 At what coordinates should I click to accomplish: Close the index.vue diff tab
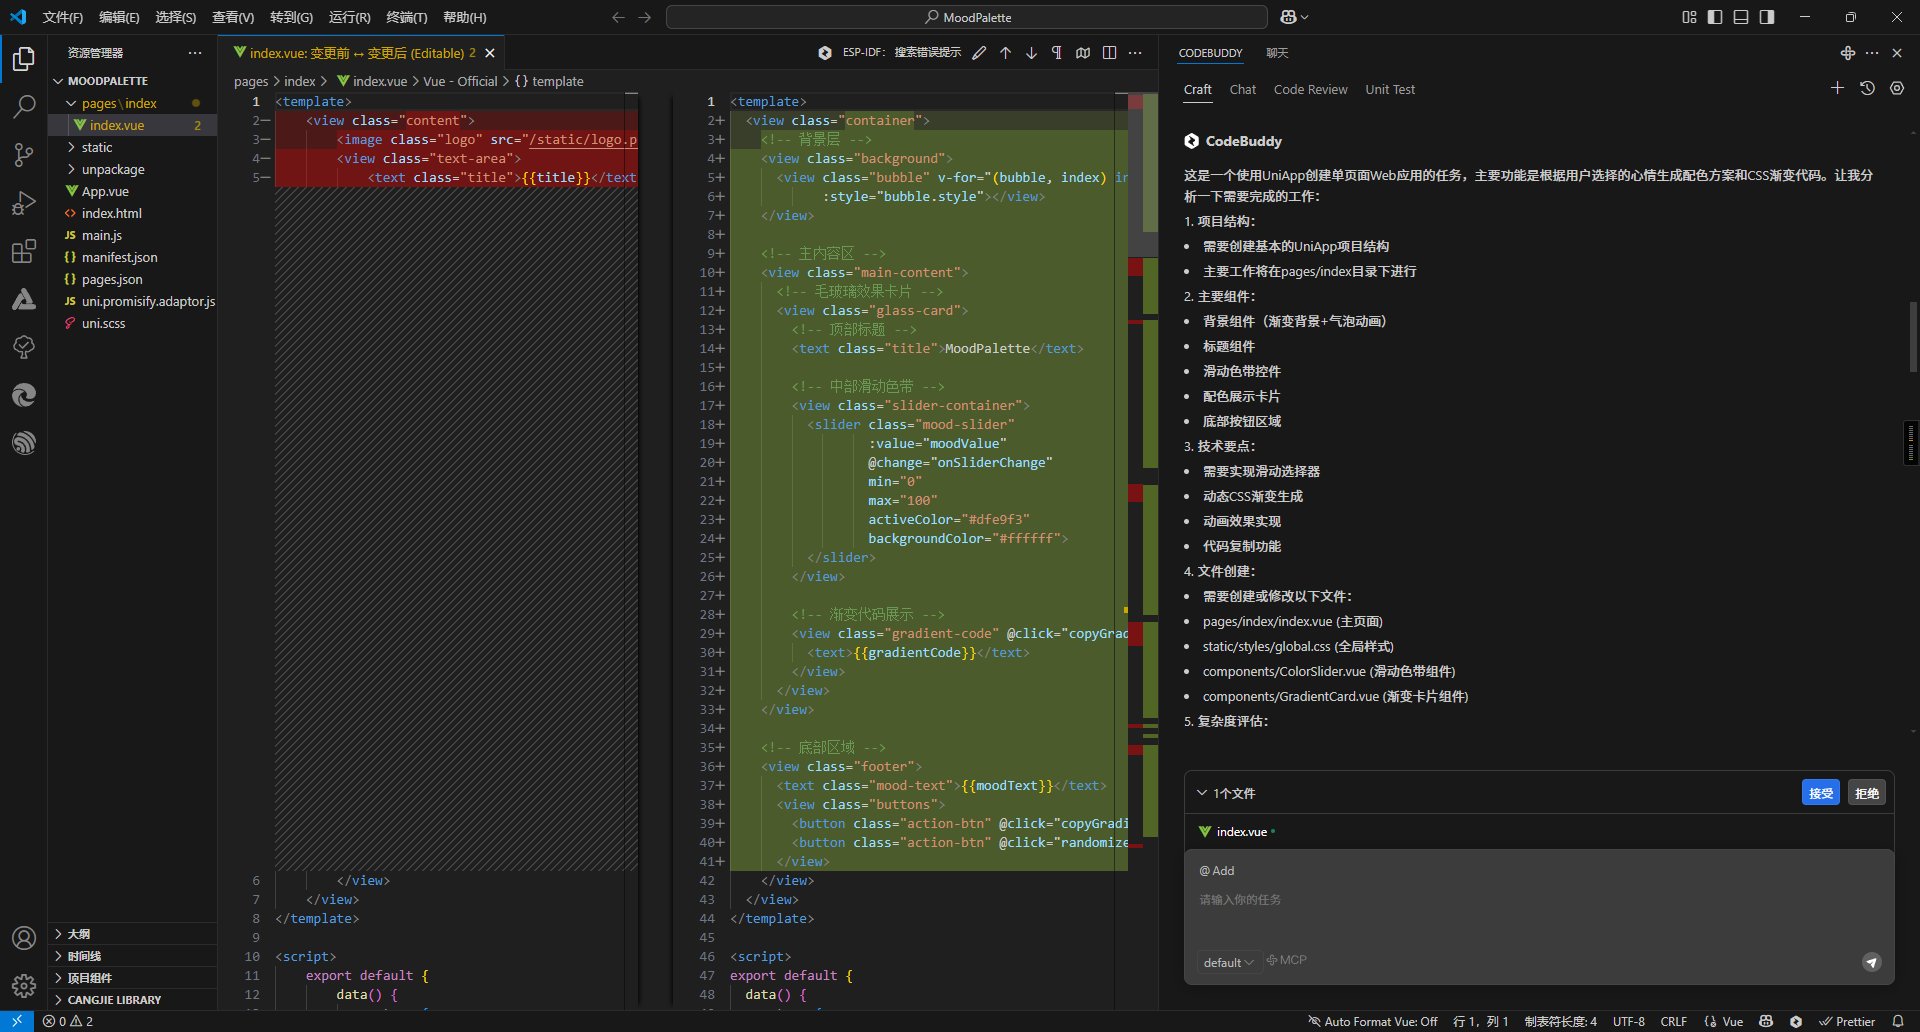click(x=490, y=53)
